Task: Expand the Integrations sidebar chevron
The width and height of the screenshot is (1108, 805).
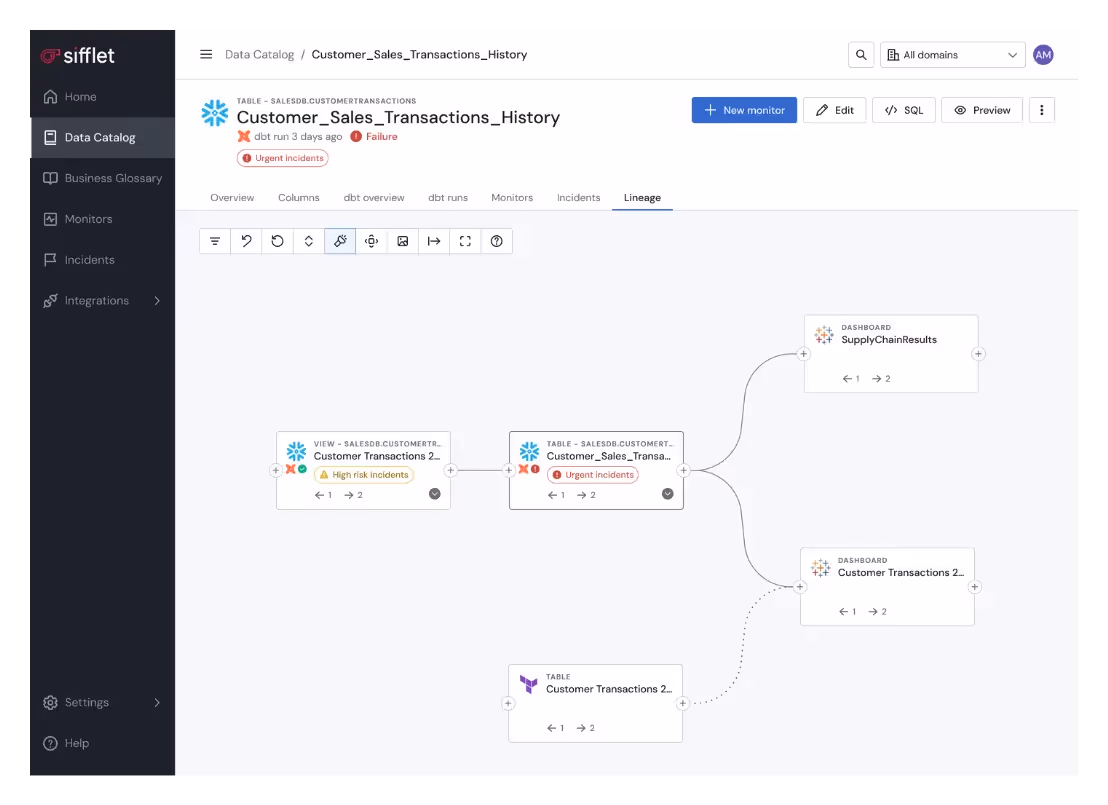Action: pos(157,300)
